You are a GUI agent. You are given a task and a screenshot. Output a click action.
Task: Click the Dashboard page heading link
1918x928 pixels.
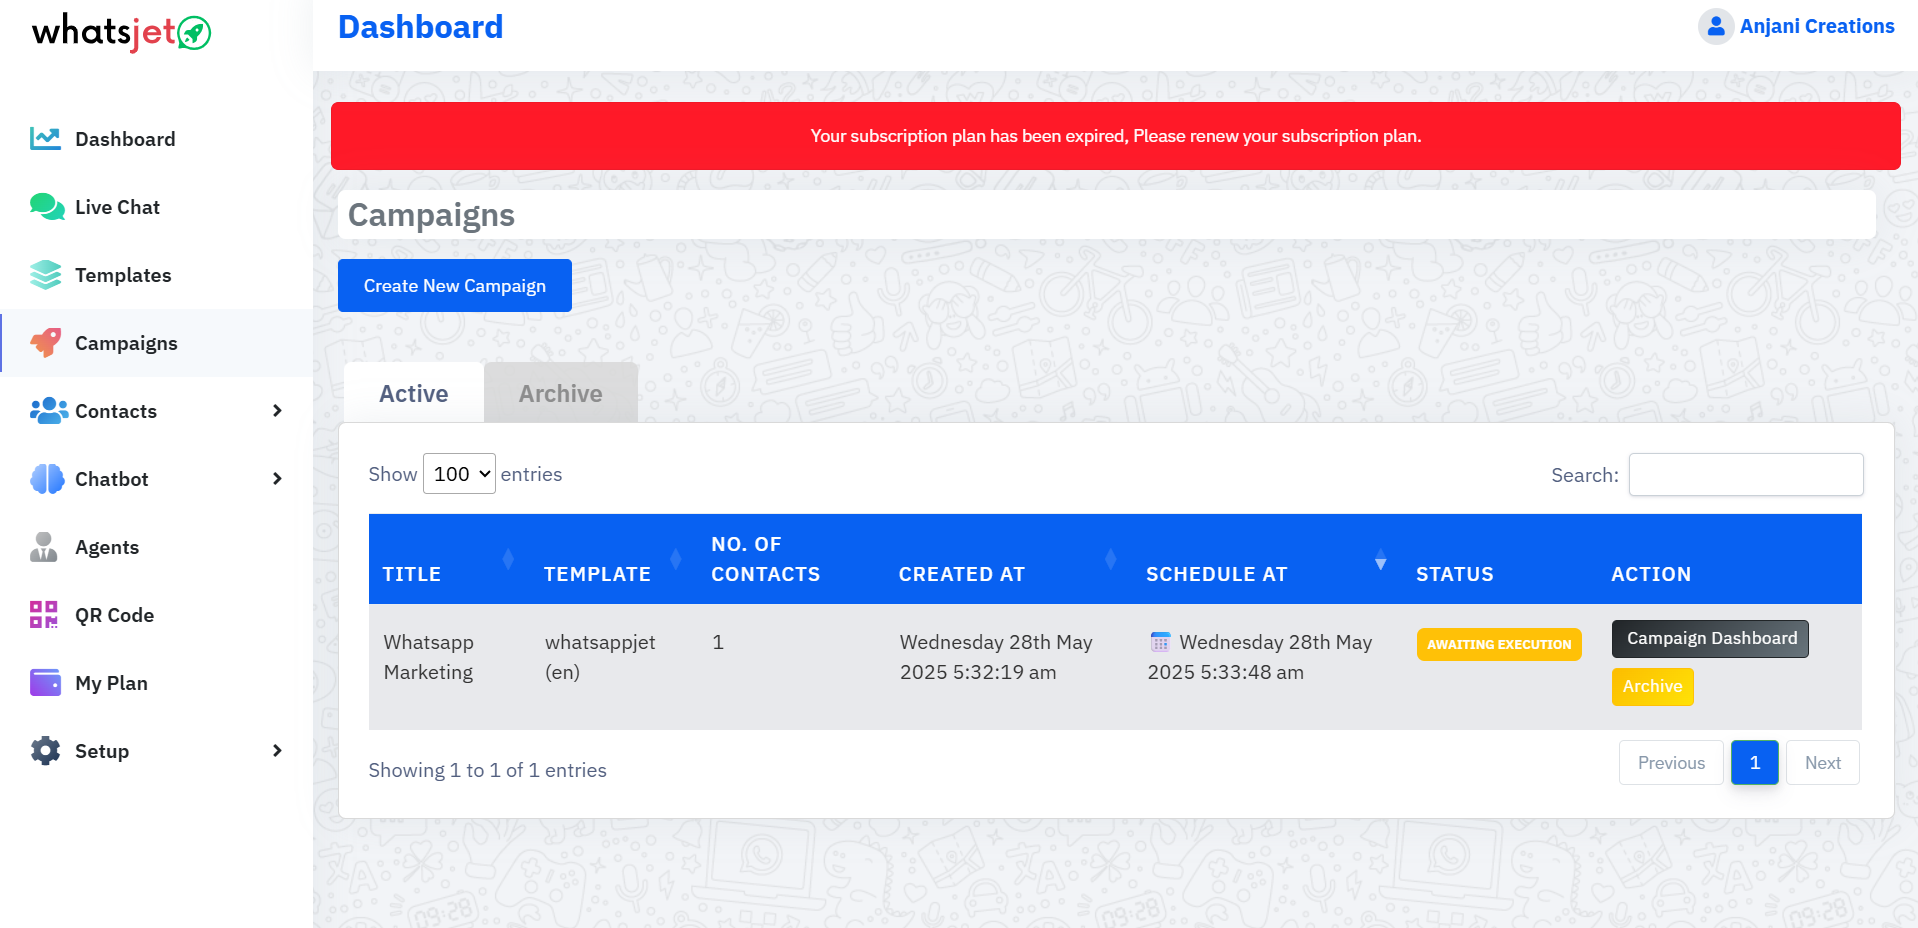tap(421, 27)
